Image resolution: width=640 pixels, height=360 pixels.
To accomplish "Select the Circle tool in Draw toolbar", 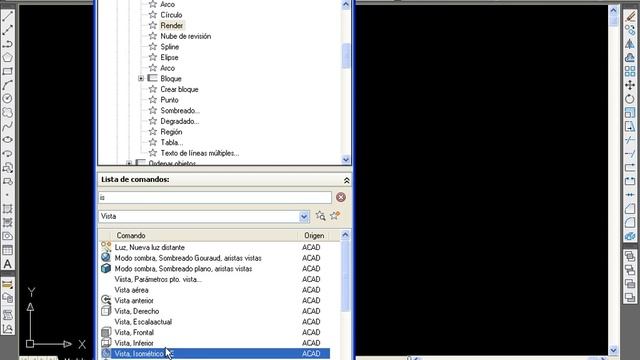I will [x=7, y=99].
